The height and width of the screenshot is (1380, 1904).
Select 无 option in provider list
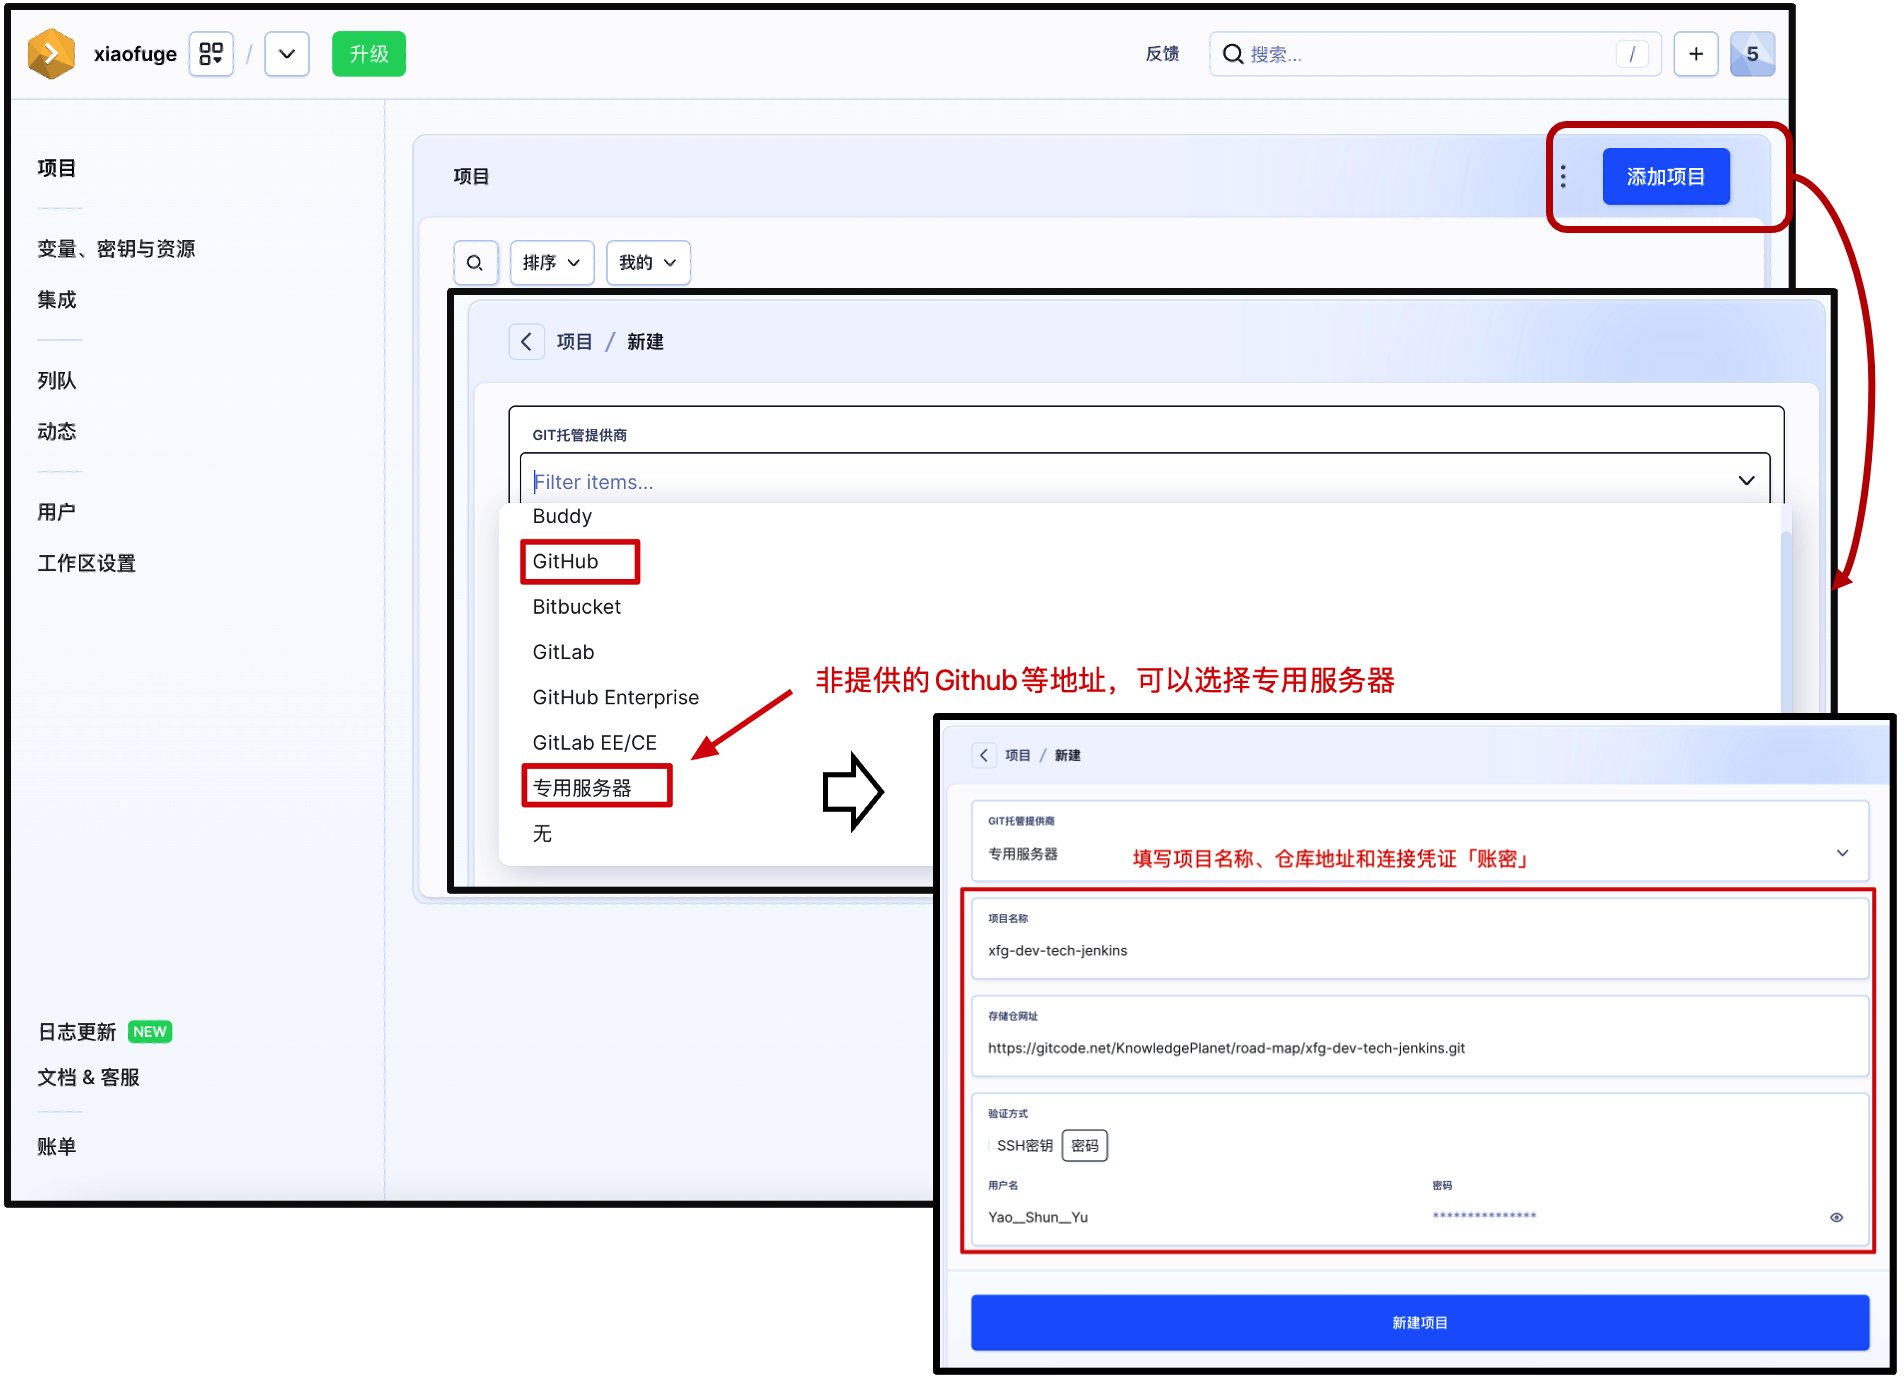coord(542,834)
